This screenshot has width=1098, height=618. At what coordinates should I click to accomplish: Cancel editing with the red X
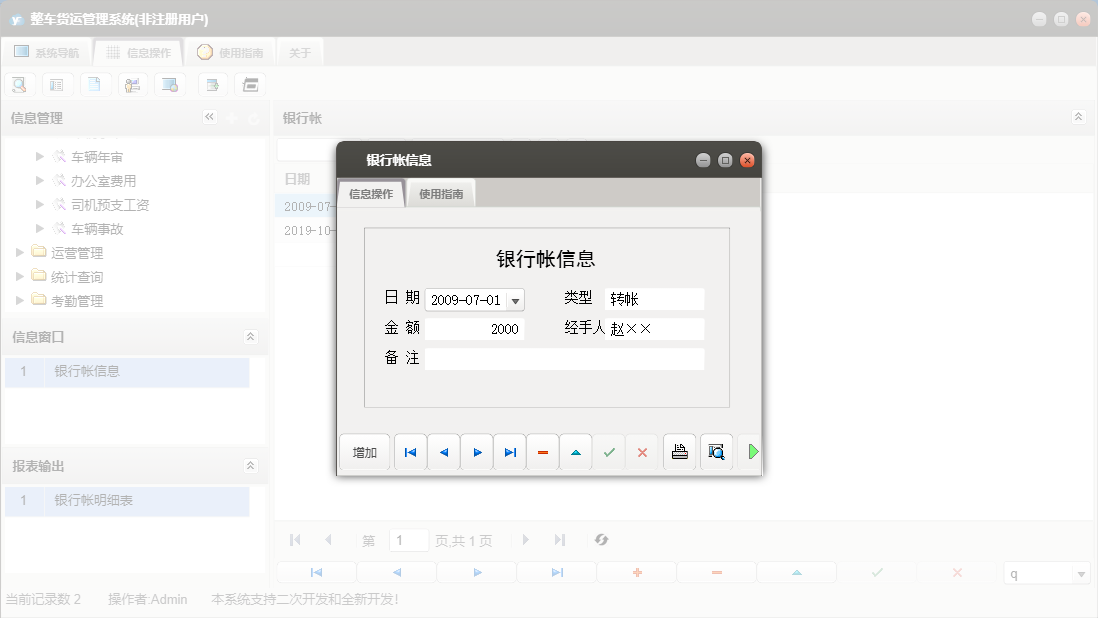pos(642,452)
